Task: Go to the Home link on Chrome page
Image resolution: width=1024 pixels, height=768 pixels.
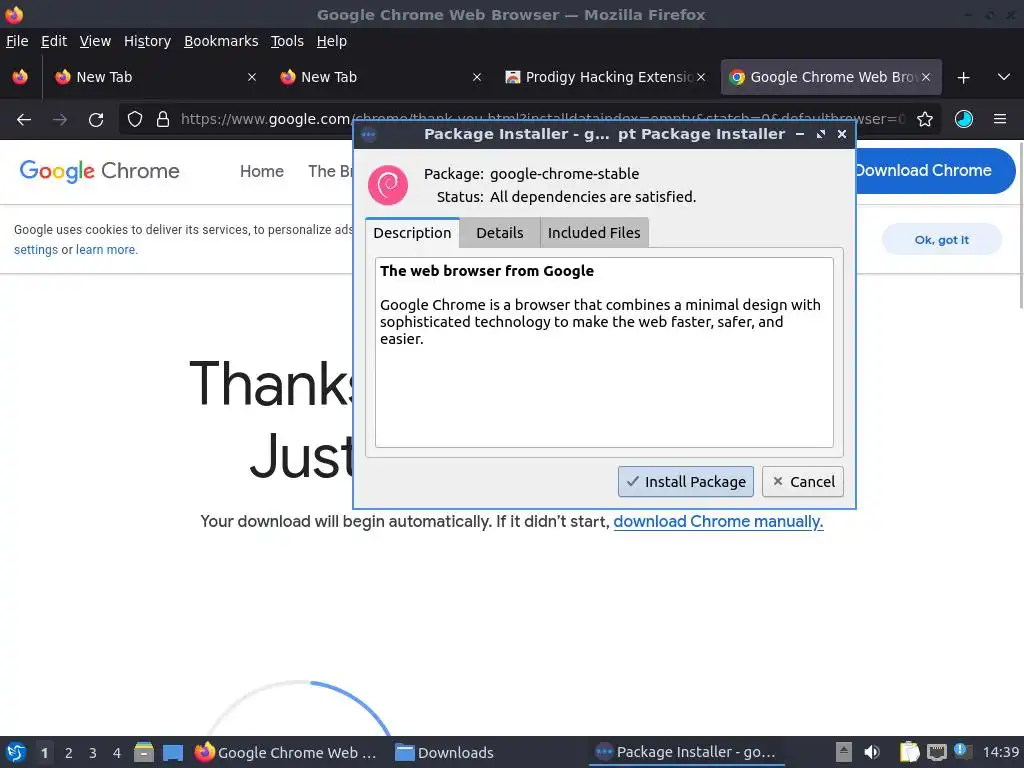Action: pos(261,171)
